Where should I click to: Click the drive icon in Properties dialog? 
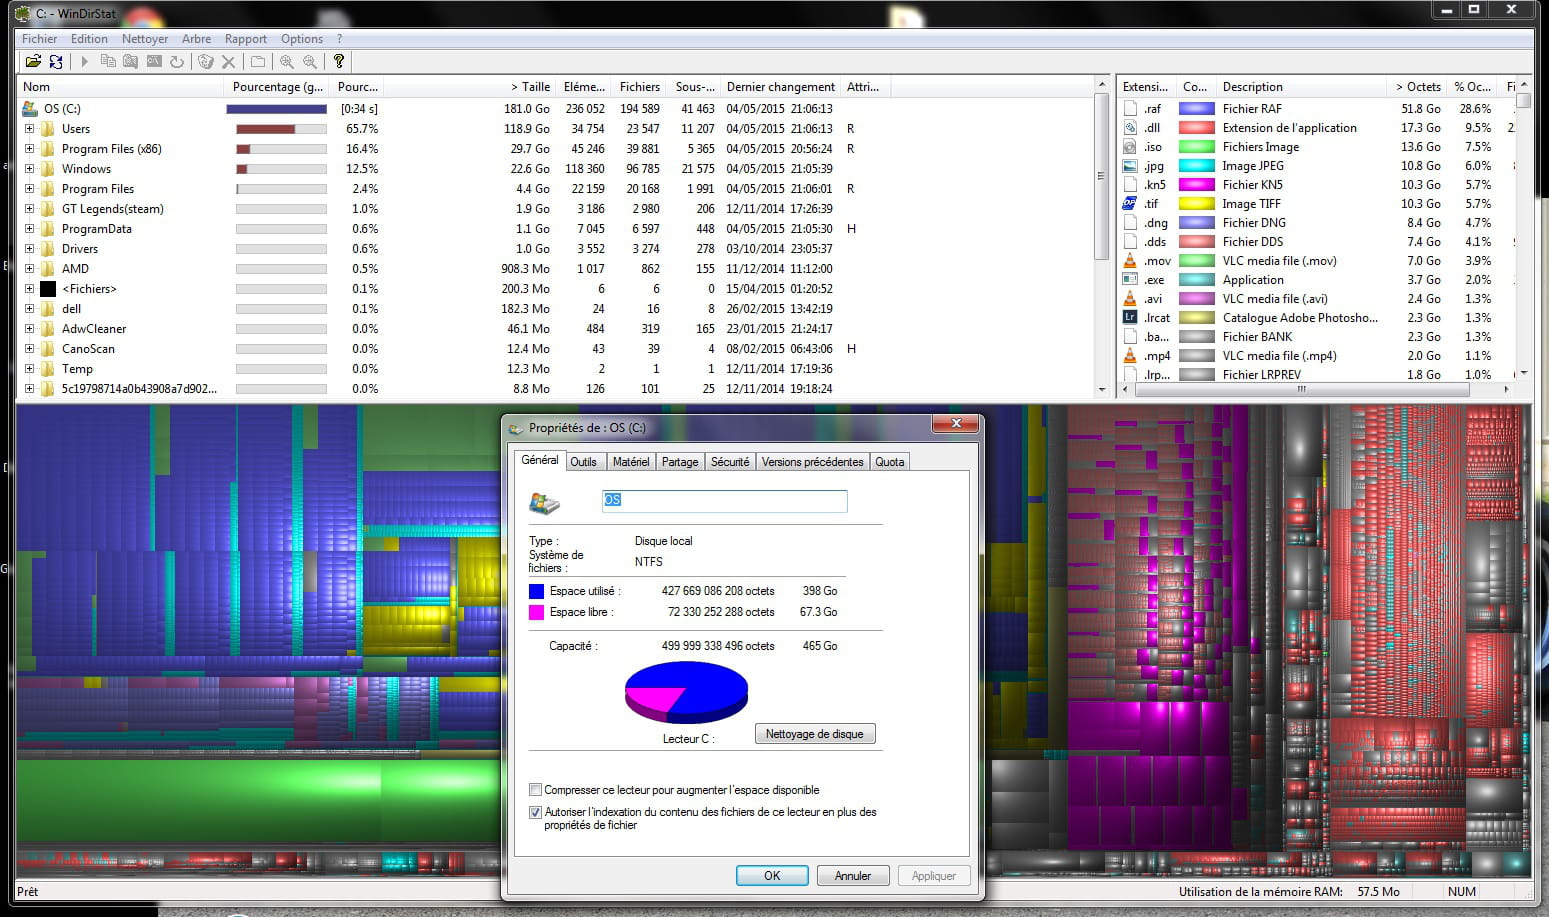pos(544,503)
